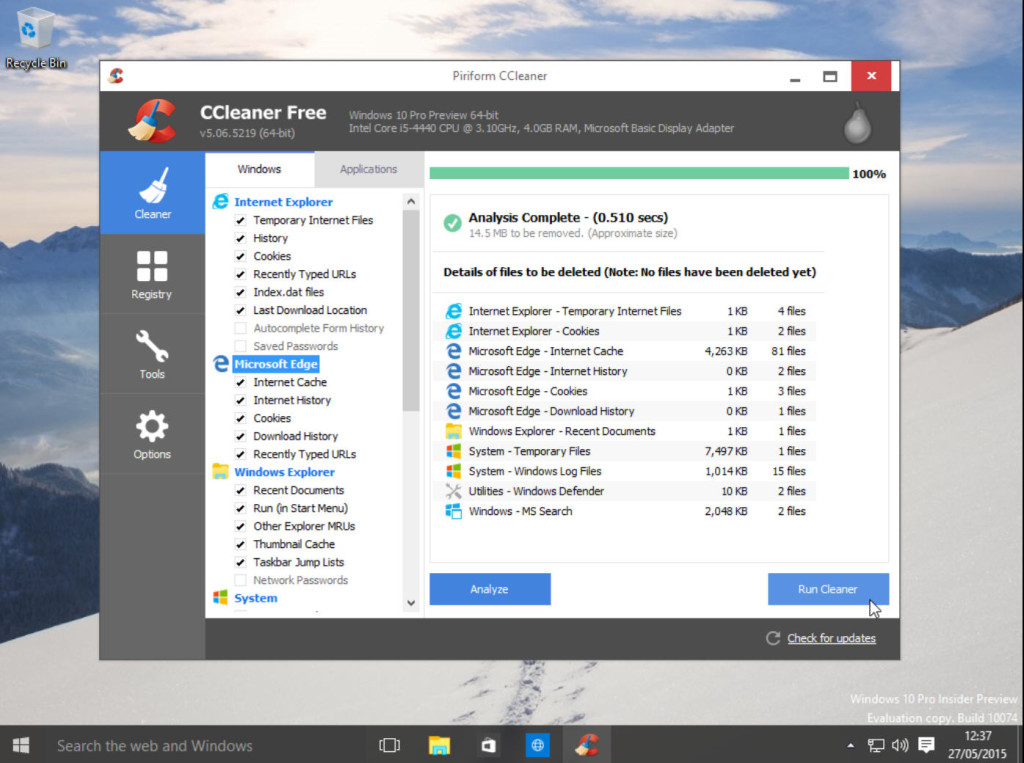Click the taskbar clock and date

tap(977, 745)
